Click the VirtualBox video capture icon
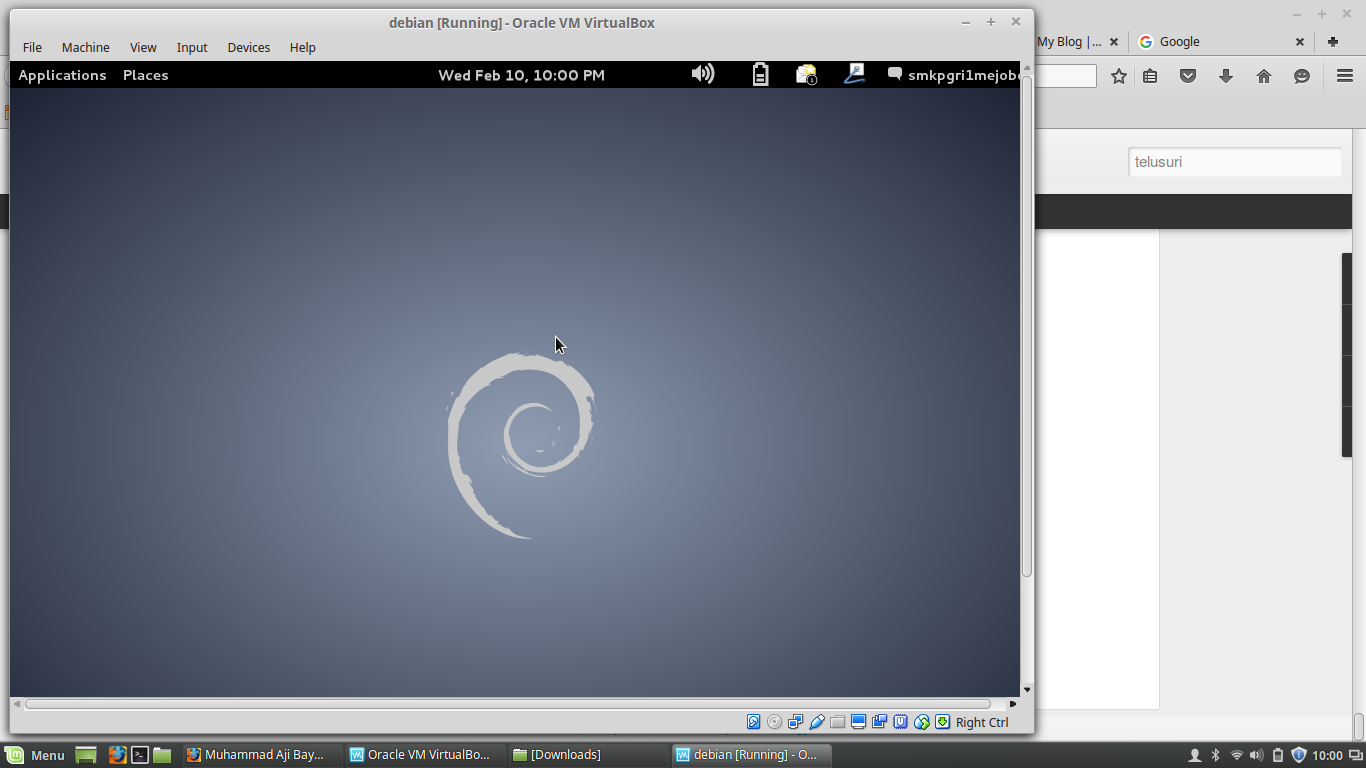The image size is (1366, 768). pos(879,722)
